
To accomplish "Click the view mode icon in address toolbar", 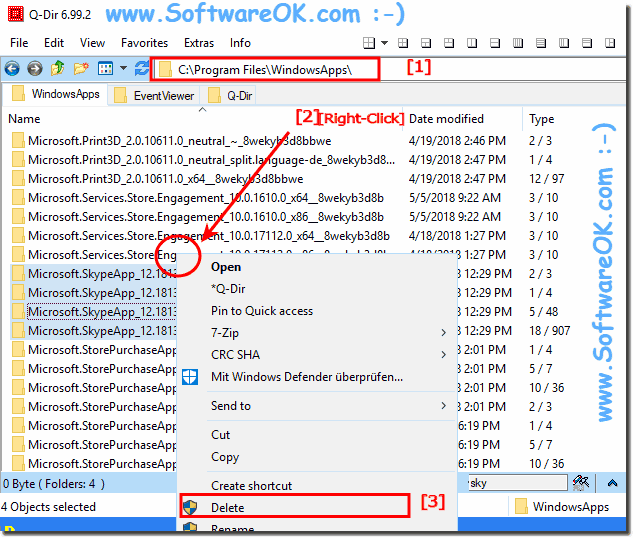I will tap(105, 69).
